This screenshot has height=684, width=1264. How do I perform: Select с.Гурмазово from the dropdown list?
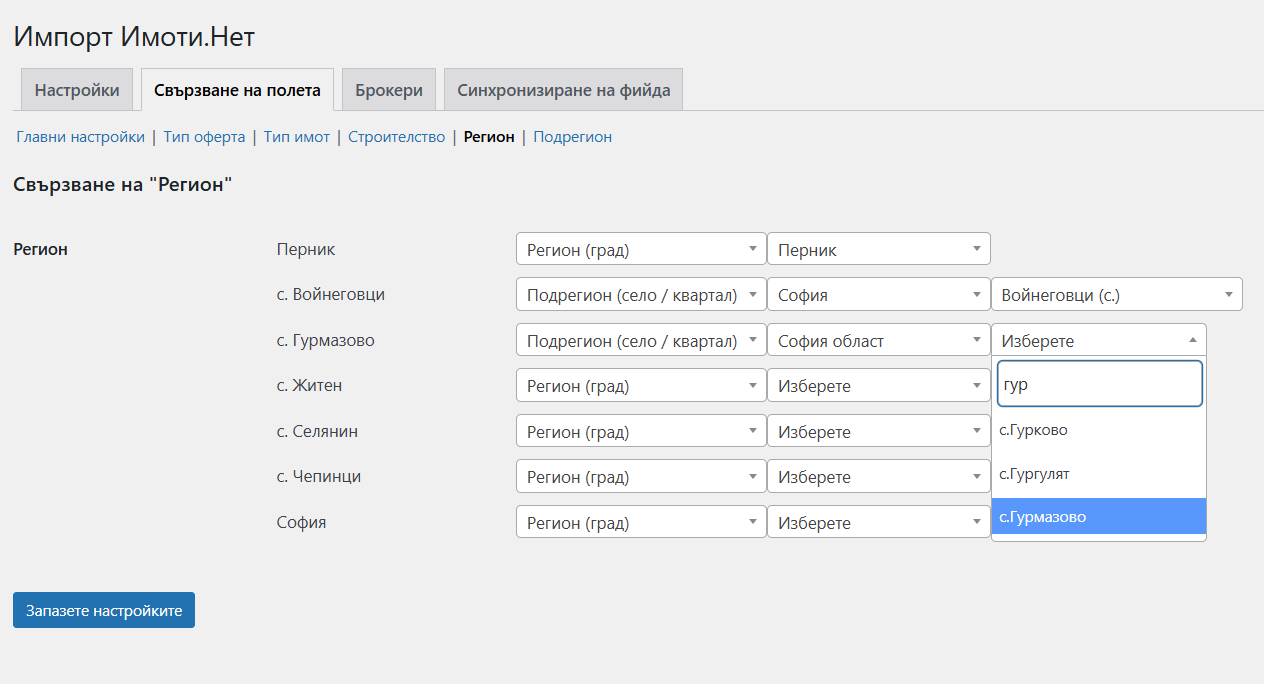point(1098,517)
